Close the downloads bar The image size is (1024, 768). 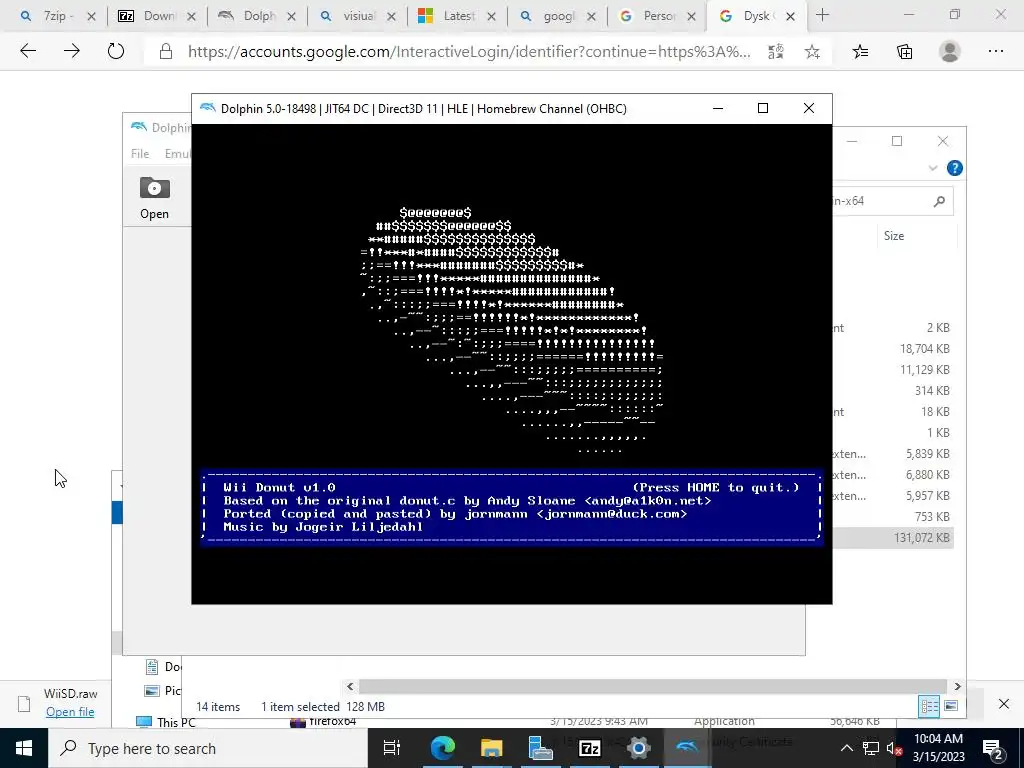pos(1004,703)
